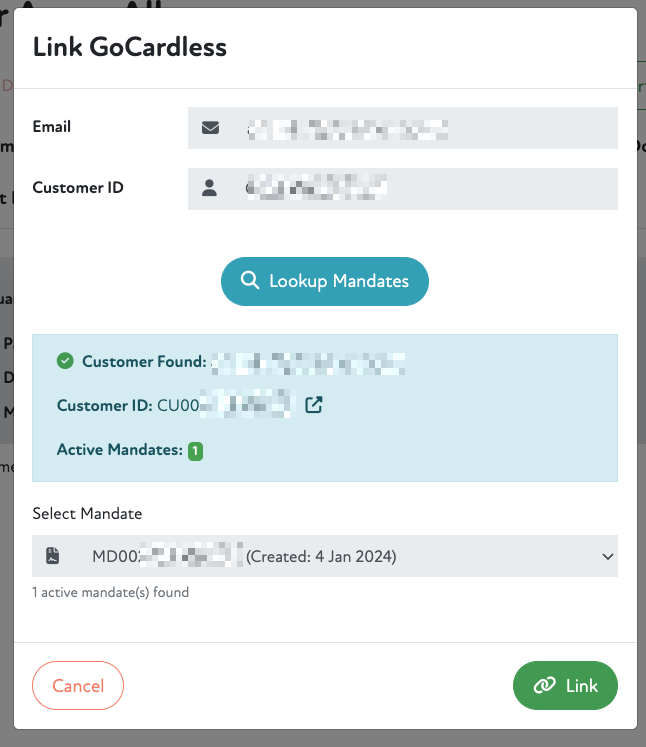Click the person icon in the Customer ID field

click(209, 188)
